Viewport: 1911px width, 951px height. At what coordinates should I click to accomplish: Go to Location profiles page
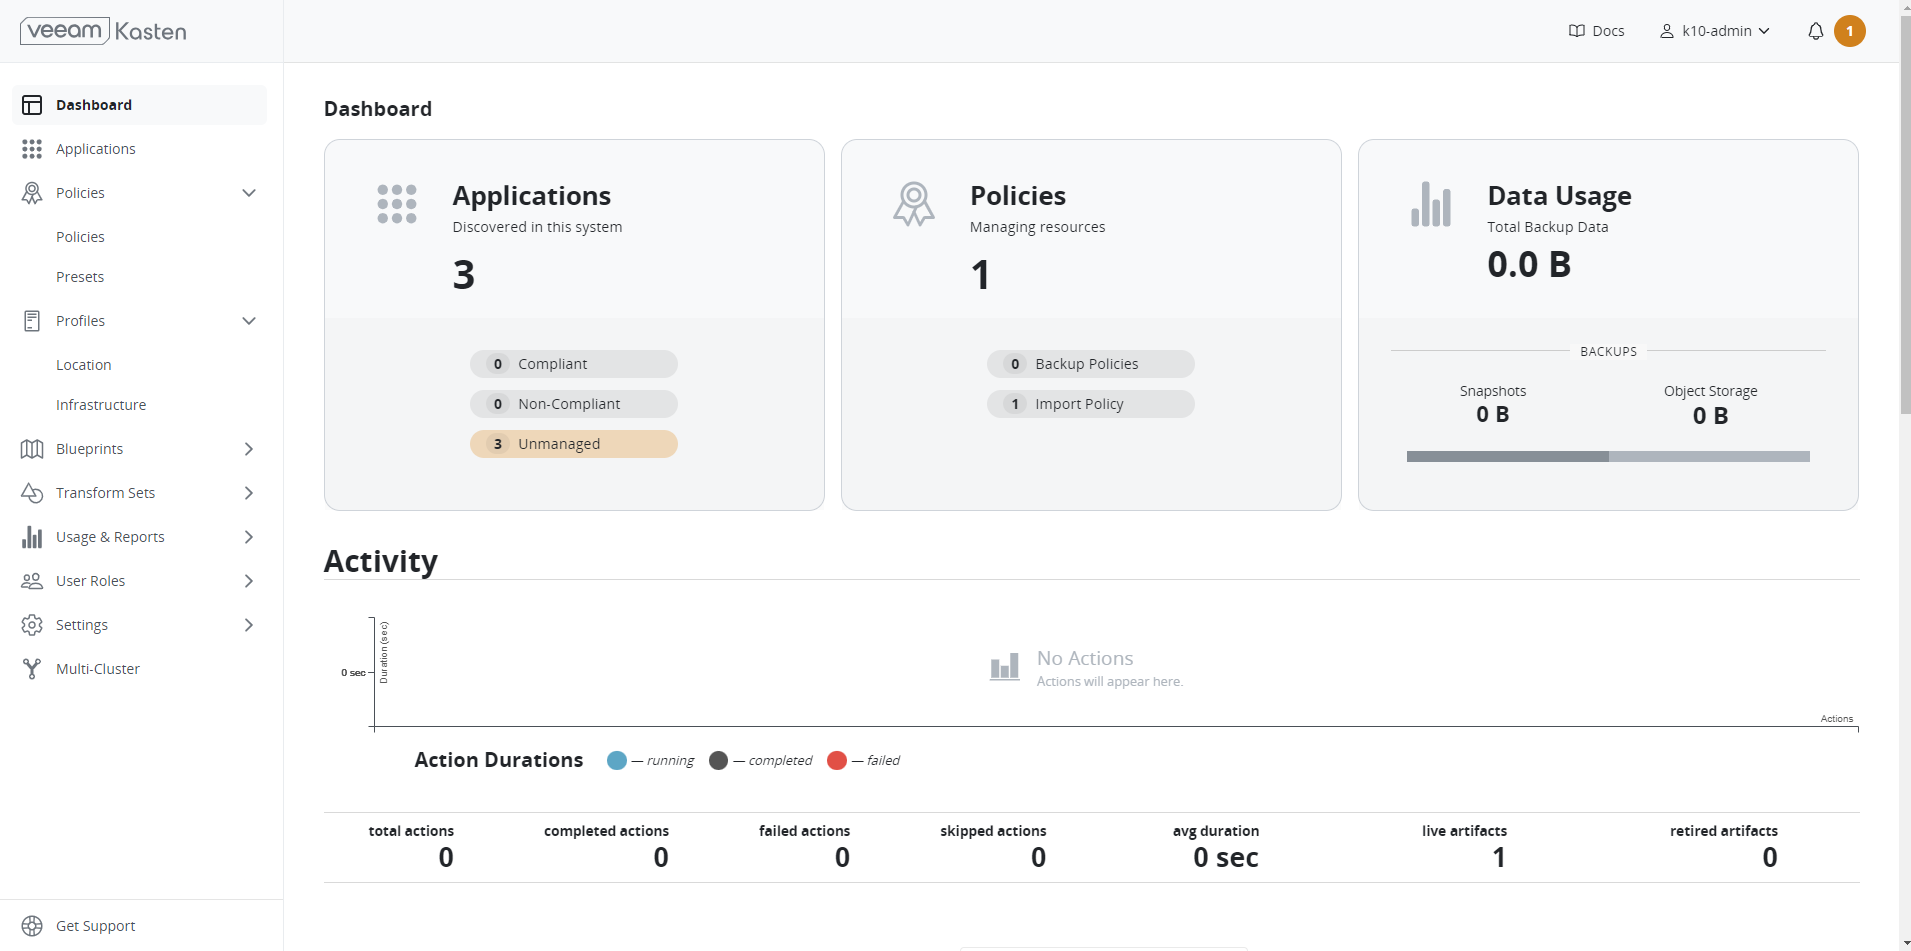[x=84, y=365]
